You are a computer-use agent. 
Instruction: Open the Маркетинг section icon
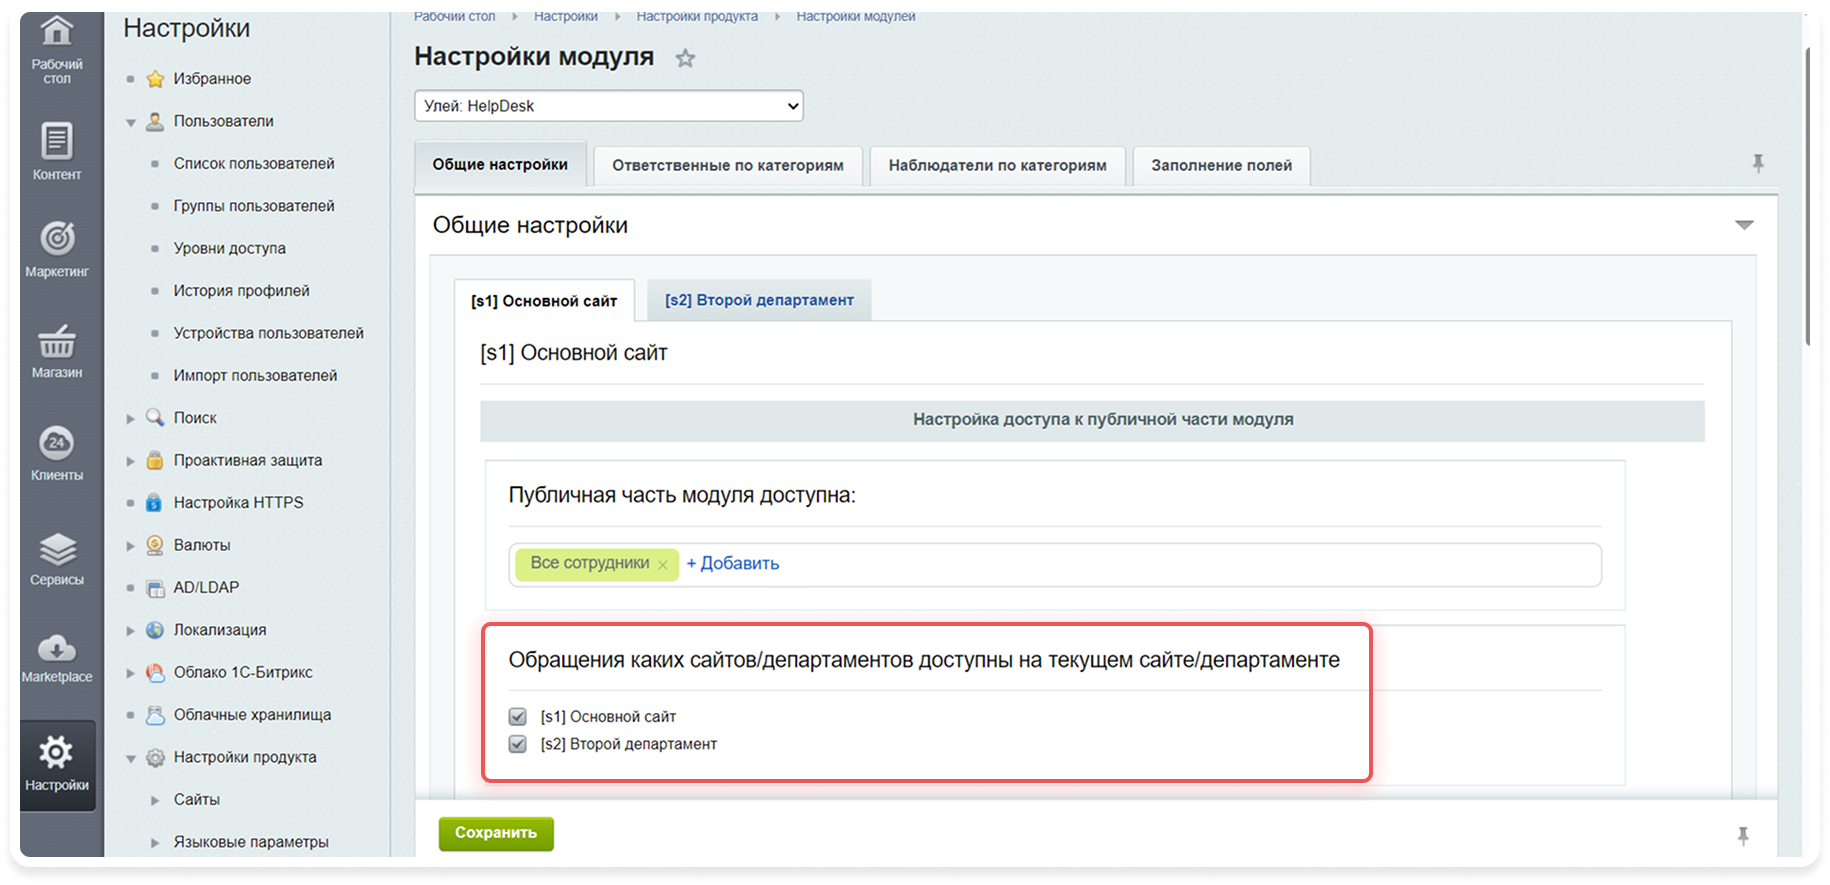[57, 238]
